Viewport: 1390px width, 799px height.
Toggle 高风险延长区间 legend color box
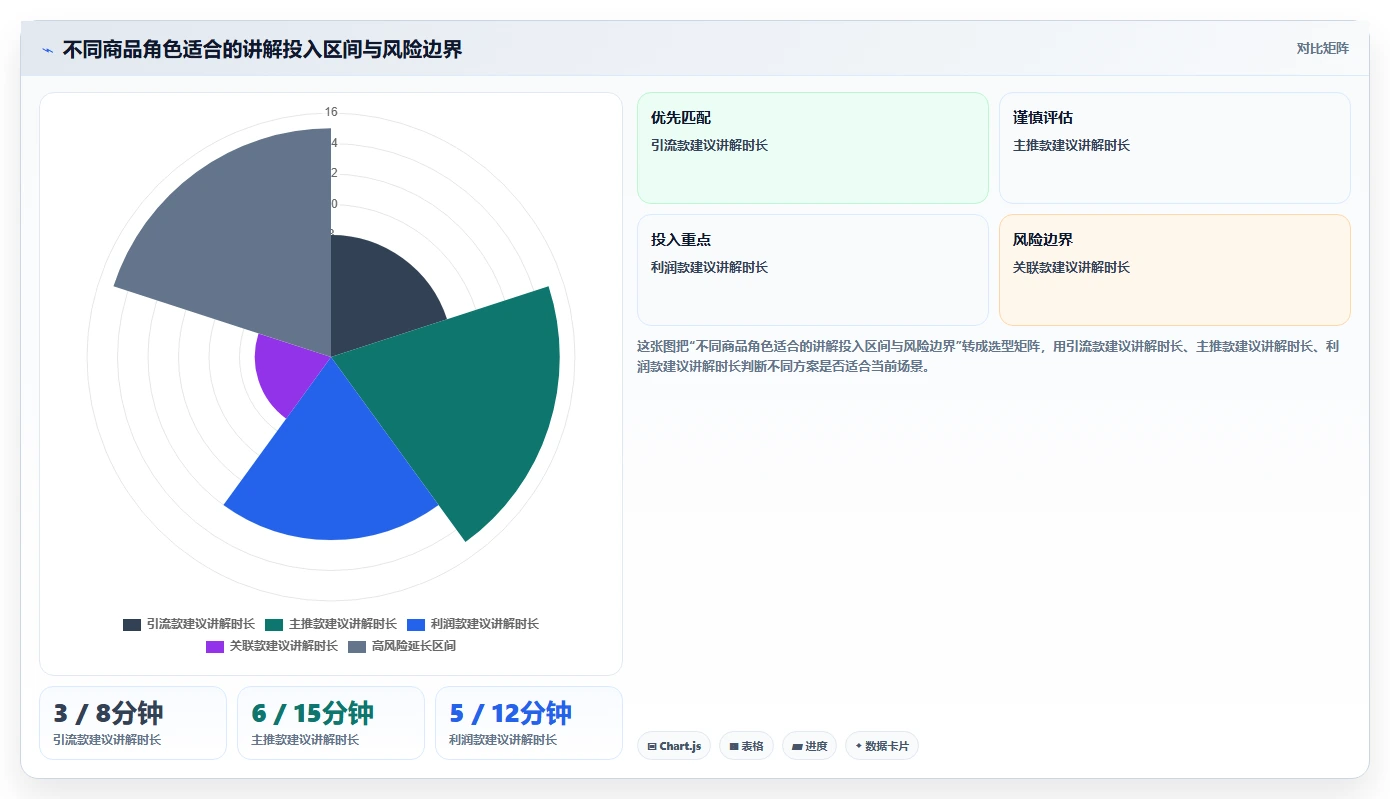tap(357, 646)
